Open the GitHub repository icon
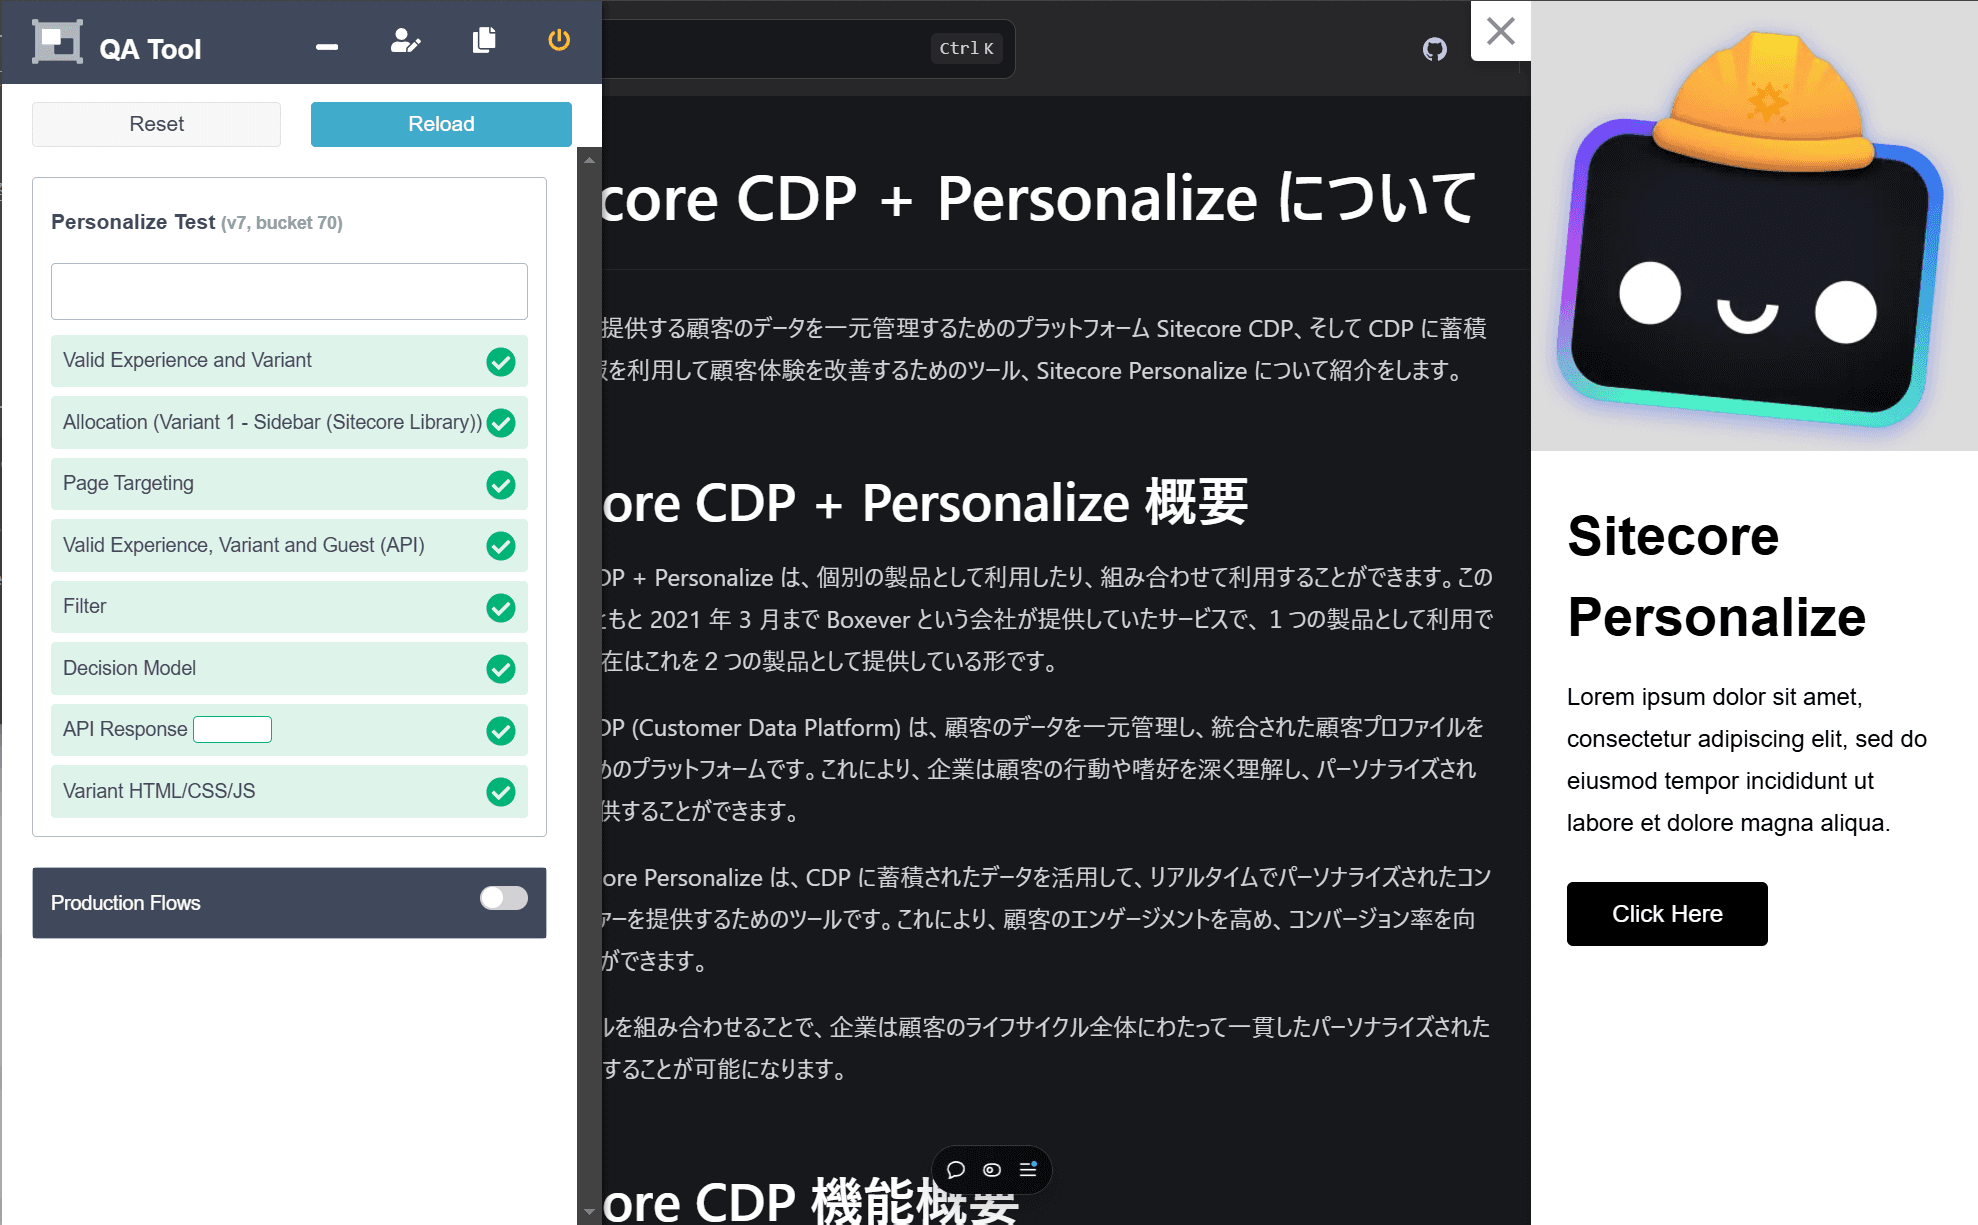1978x1225 pixels. click(x=1435, y=49)
